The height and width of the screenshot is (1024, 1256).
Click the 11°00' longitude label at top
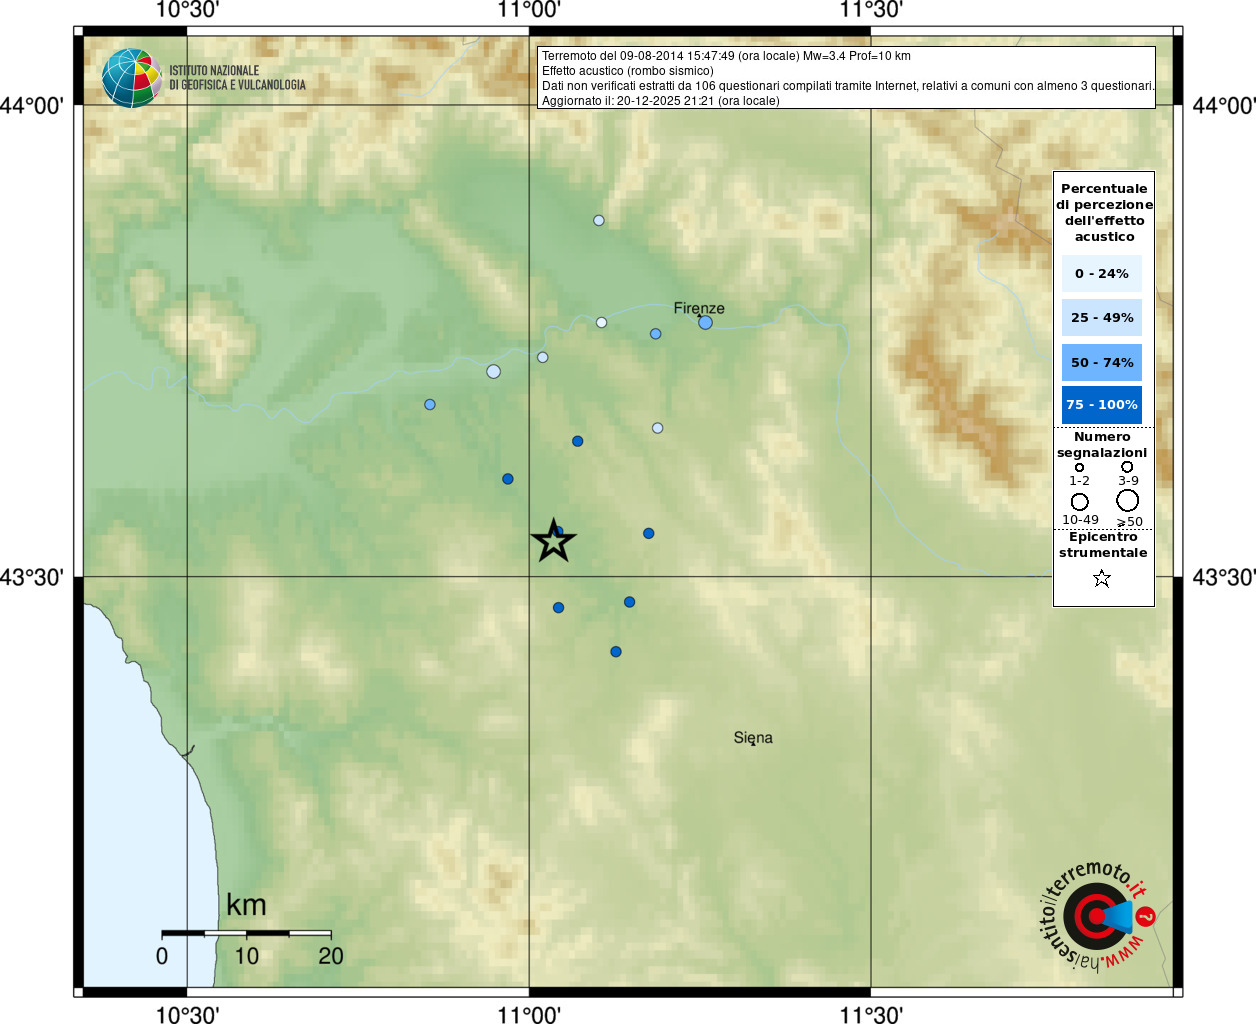(529, 10)
